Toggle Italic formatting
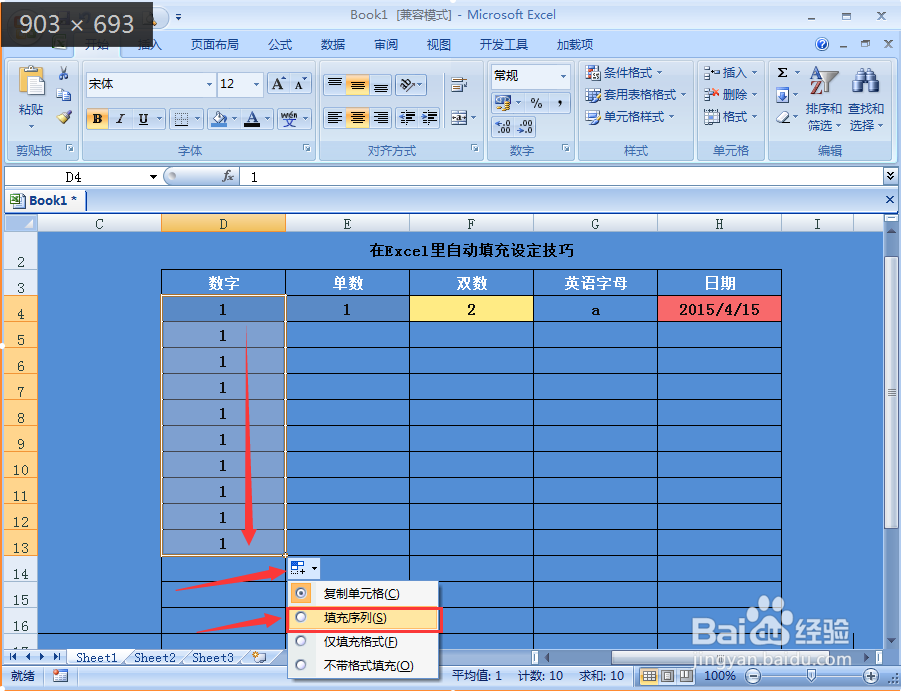The image size is (901, 691). pyautogui.click(x=120, y=118)
